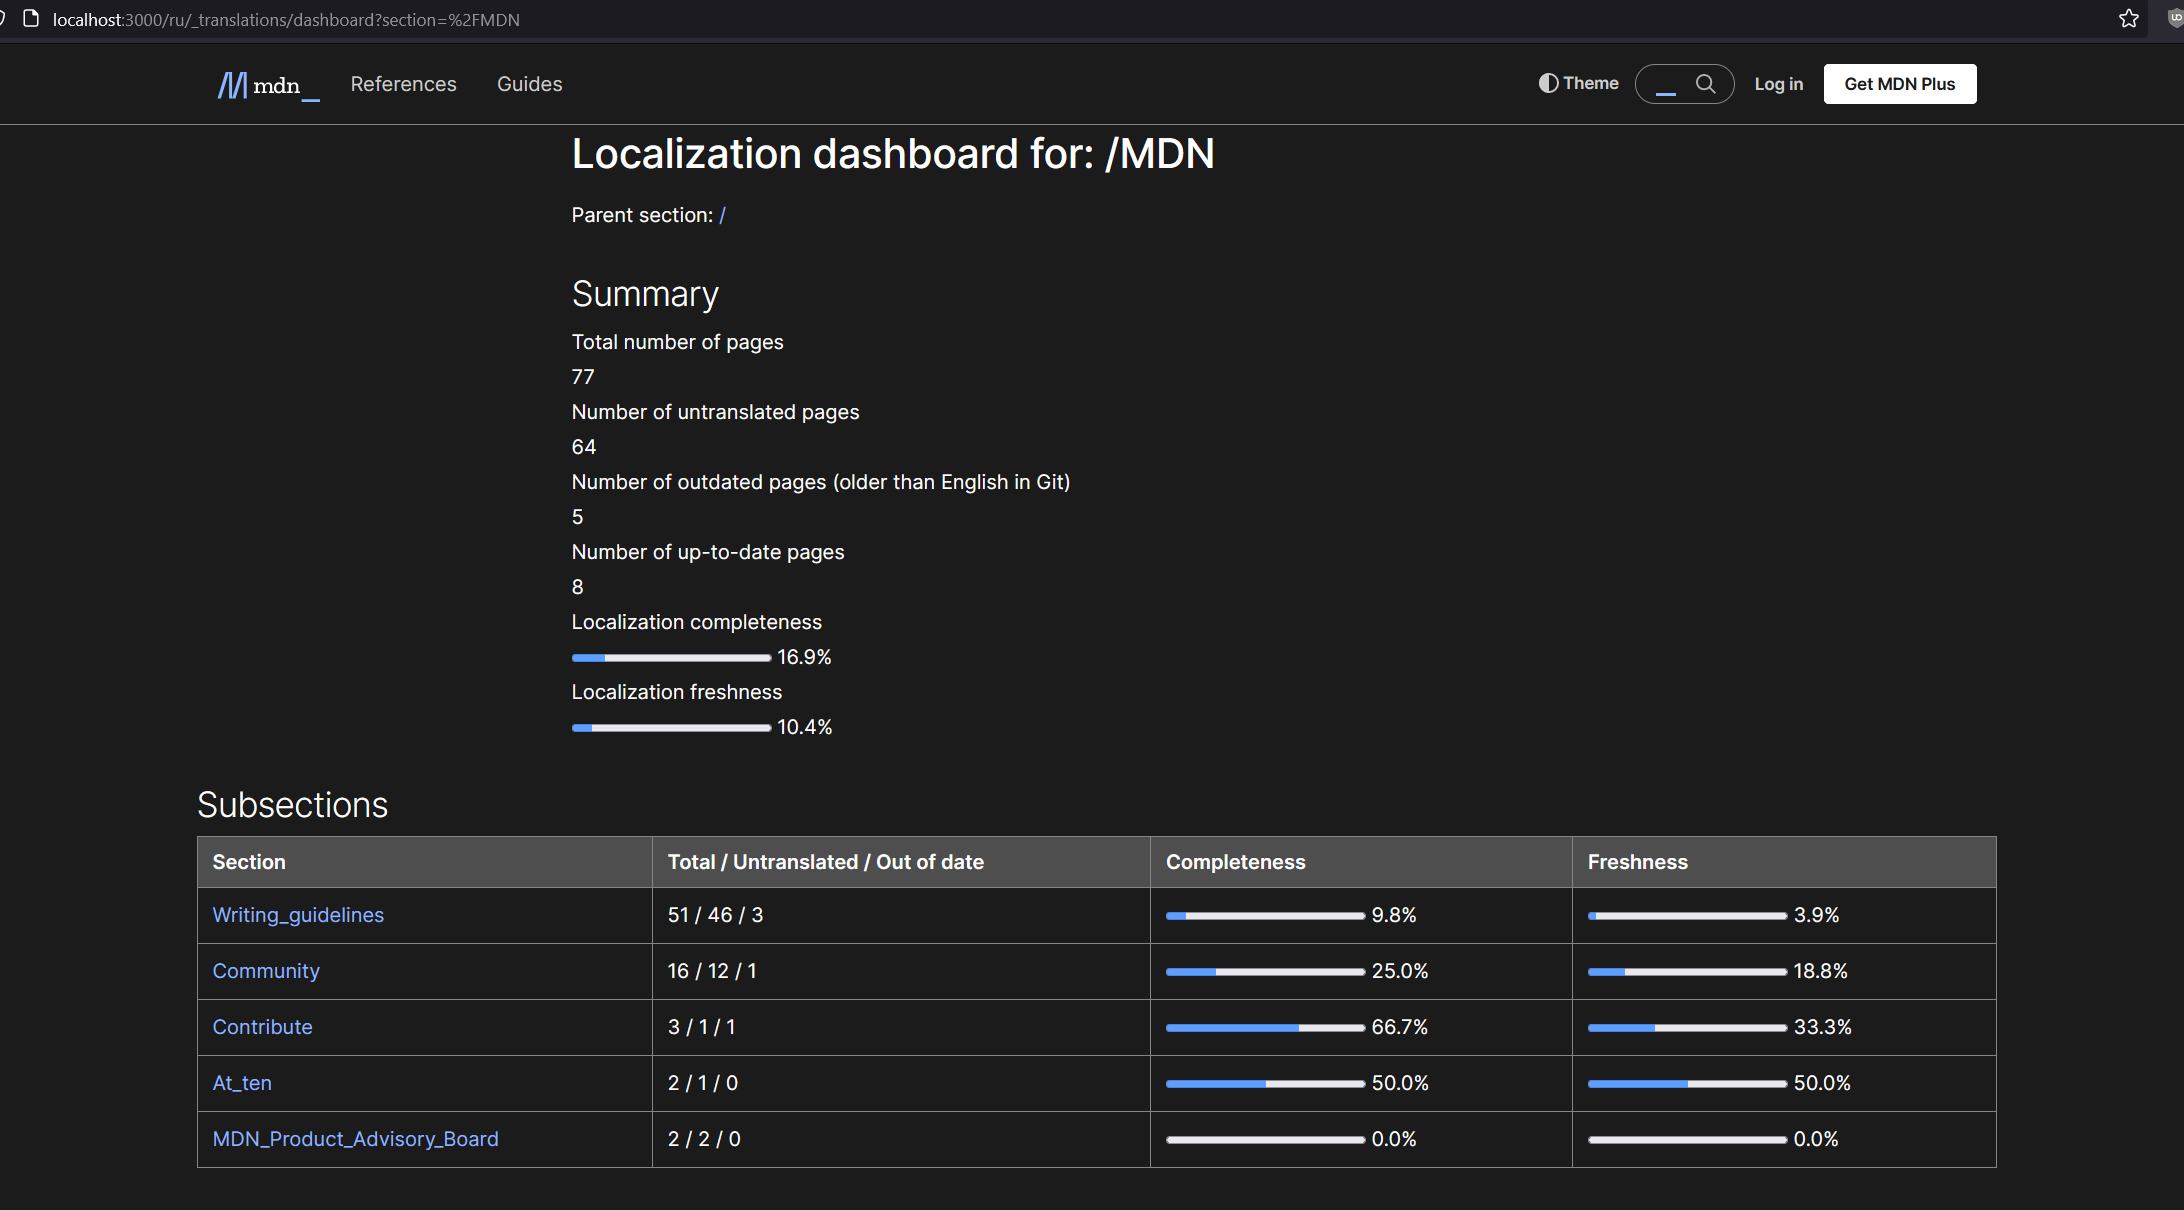Image resolution: width=2184 pixels, height=1210 pixels.
Task: Click Get MDN Plus button
Action: [1900, 84]
